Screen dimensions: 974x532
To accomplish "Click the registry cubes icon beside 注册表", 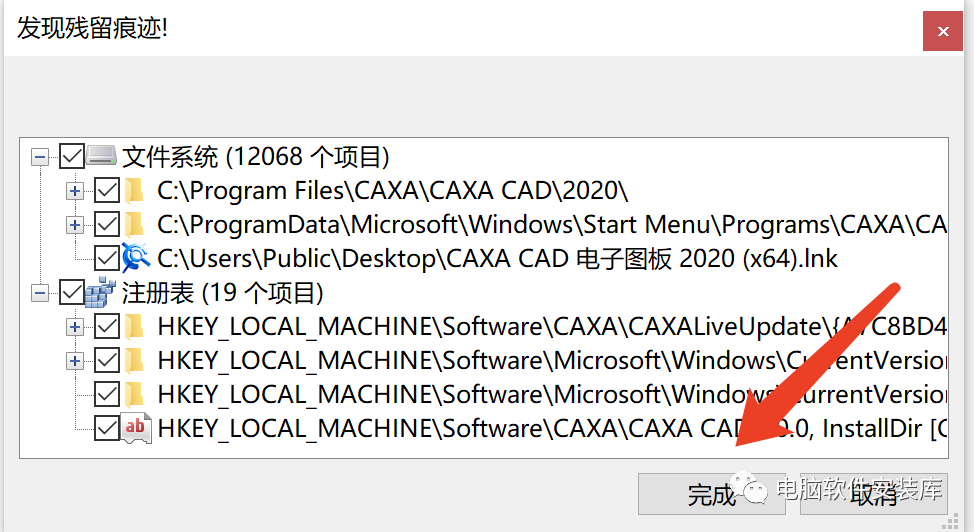I will pyautogui.click(x=101, y=292).
